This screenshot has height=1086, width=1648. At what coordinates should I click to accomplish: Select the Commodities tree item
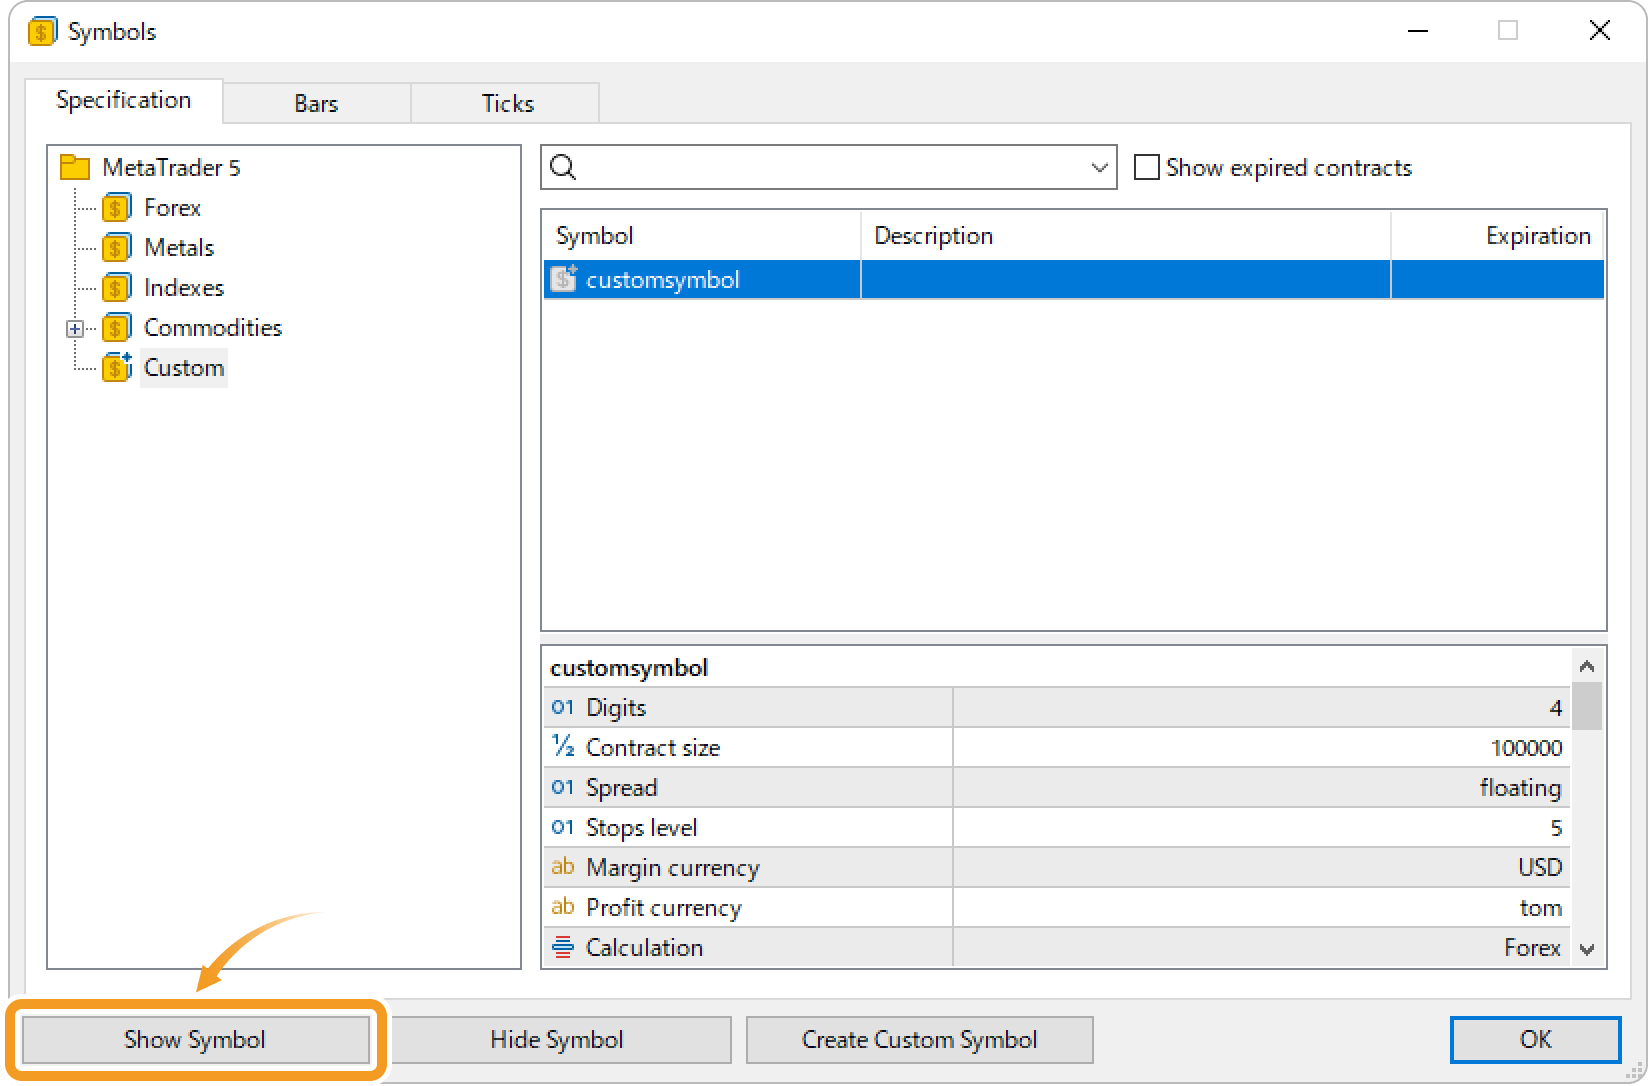[x=213, y=328]
